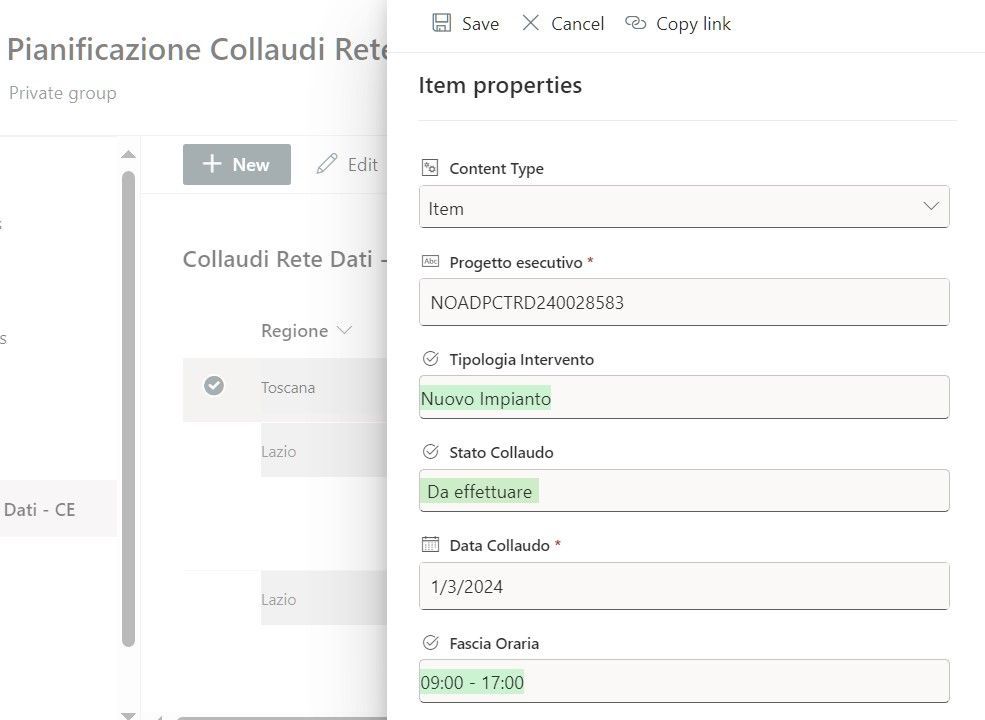Open the Stato Collaudo choice field
The width and height of the screenshot is (985, 720).
684,491
